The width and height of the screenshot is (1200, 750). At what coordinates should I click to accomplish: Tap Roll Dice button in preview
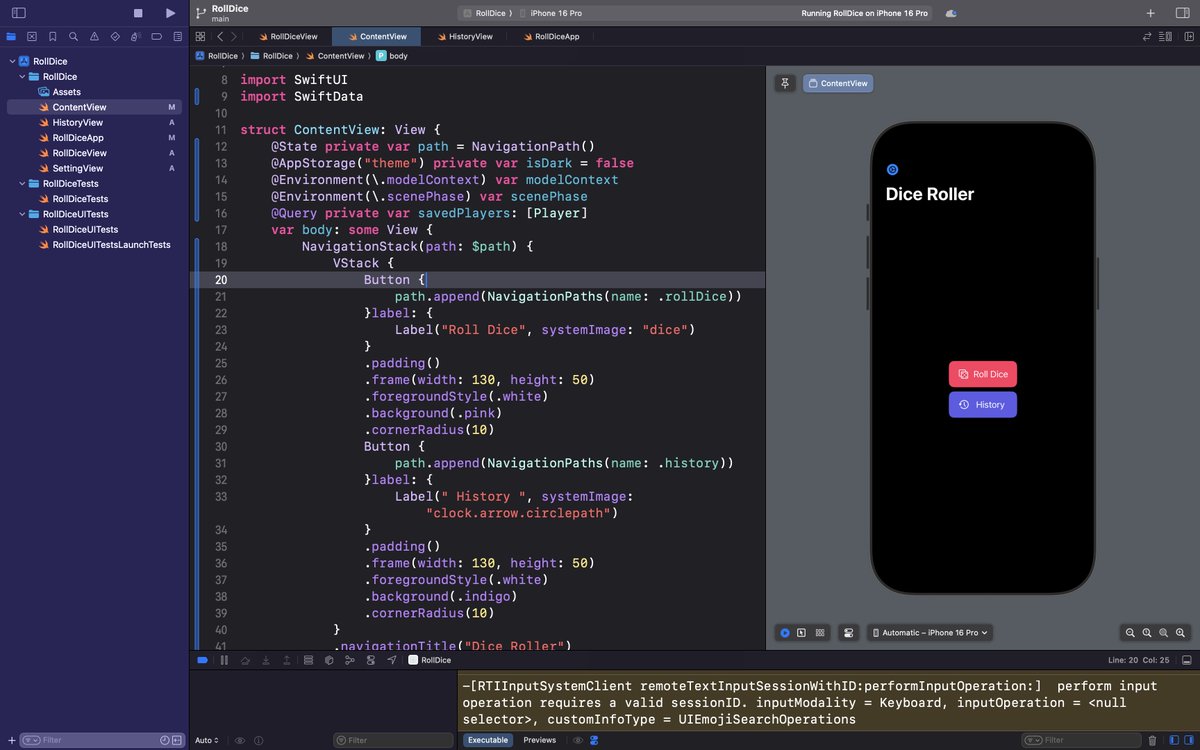(x=983, y=374)
